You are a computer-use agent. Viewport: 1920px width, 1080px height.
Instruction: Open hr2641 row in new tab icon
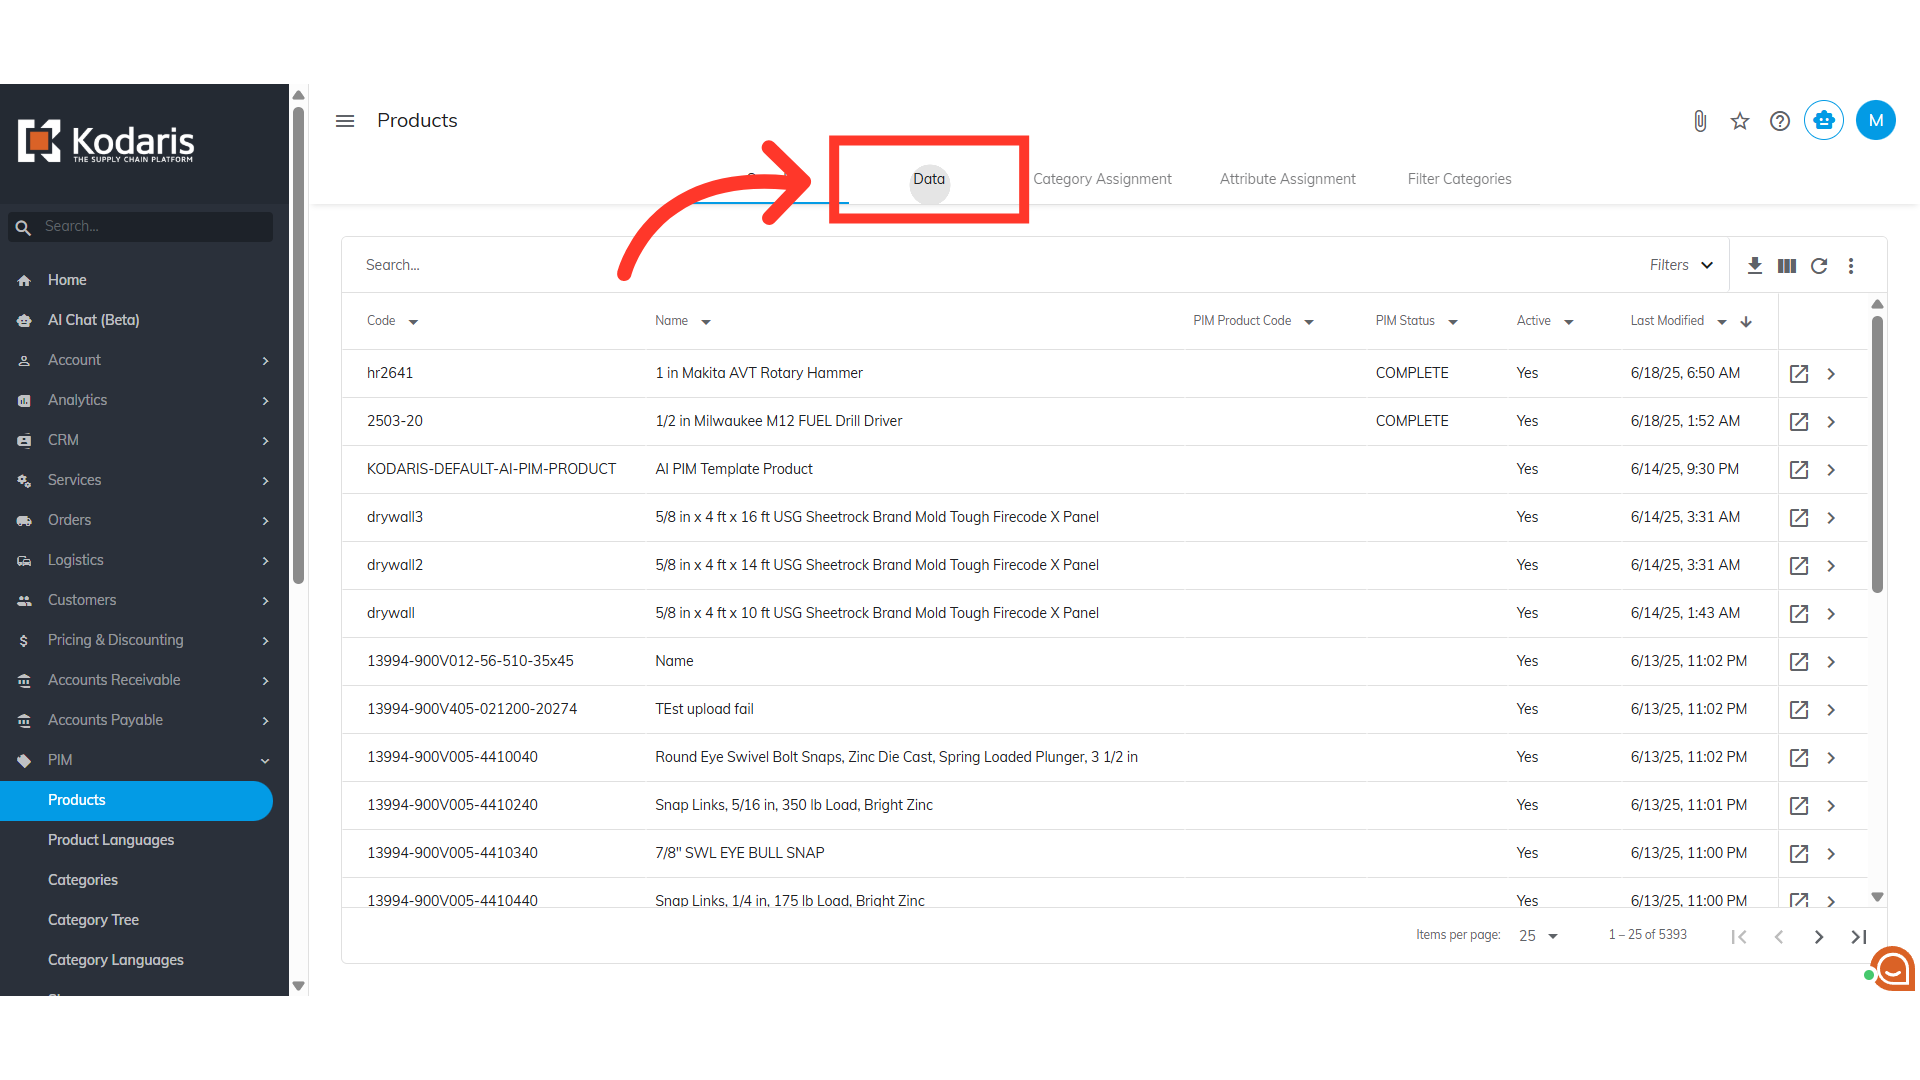(1799, 373)
